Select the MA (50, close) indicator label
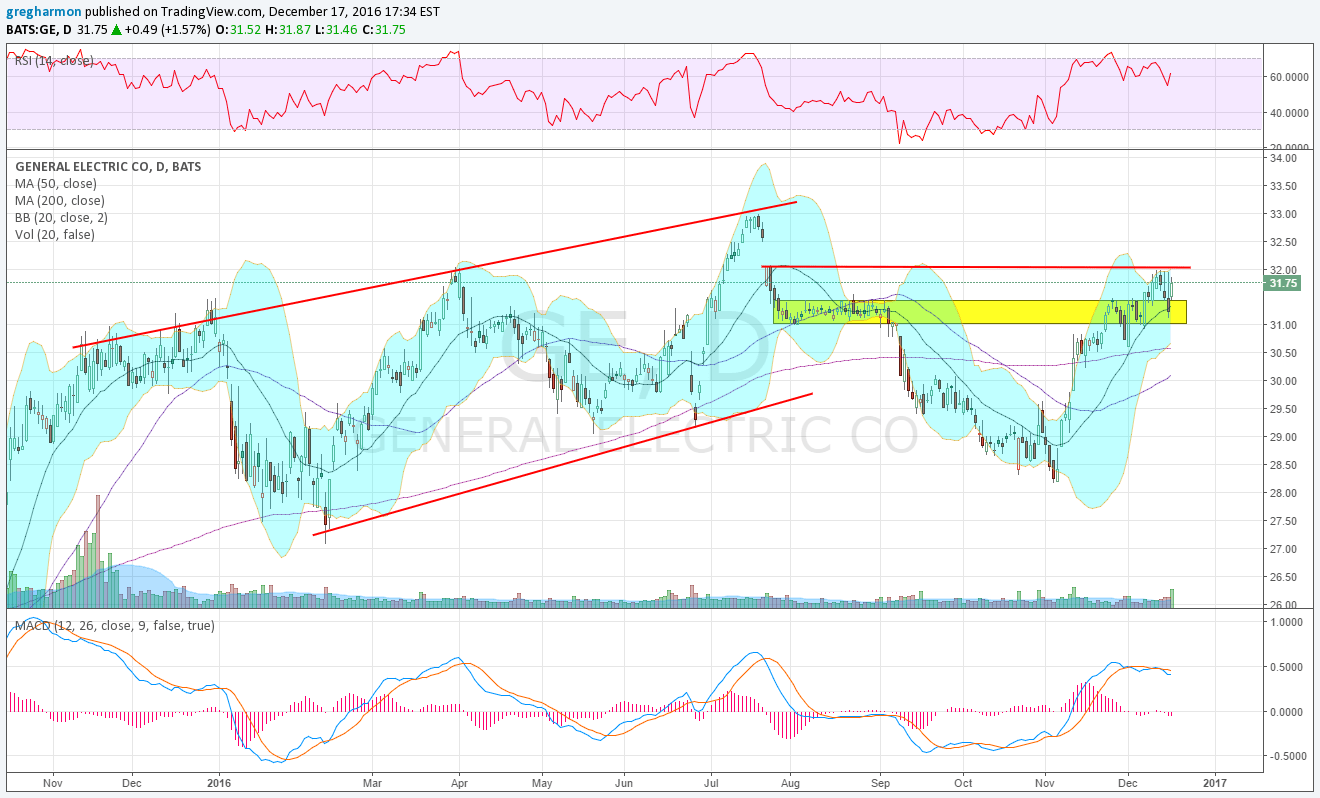Screen dimensions: 1320x798 tap(55, 184)
